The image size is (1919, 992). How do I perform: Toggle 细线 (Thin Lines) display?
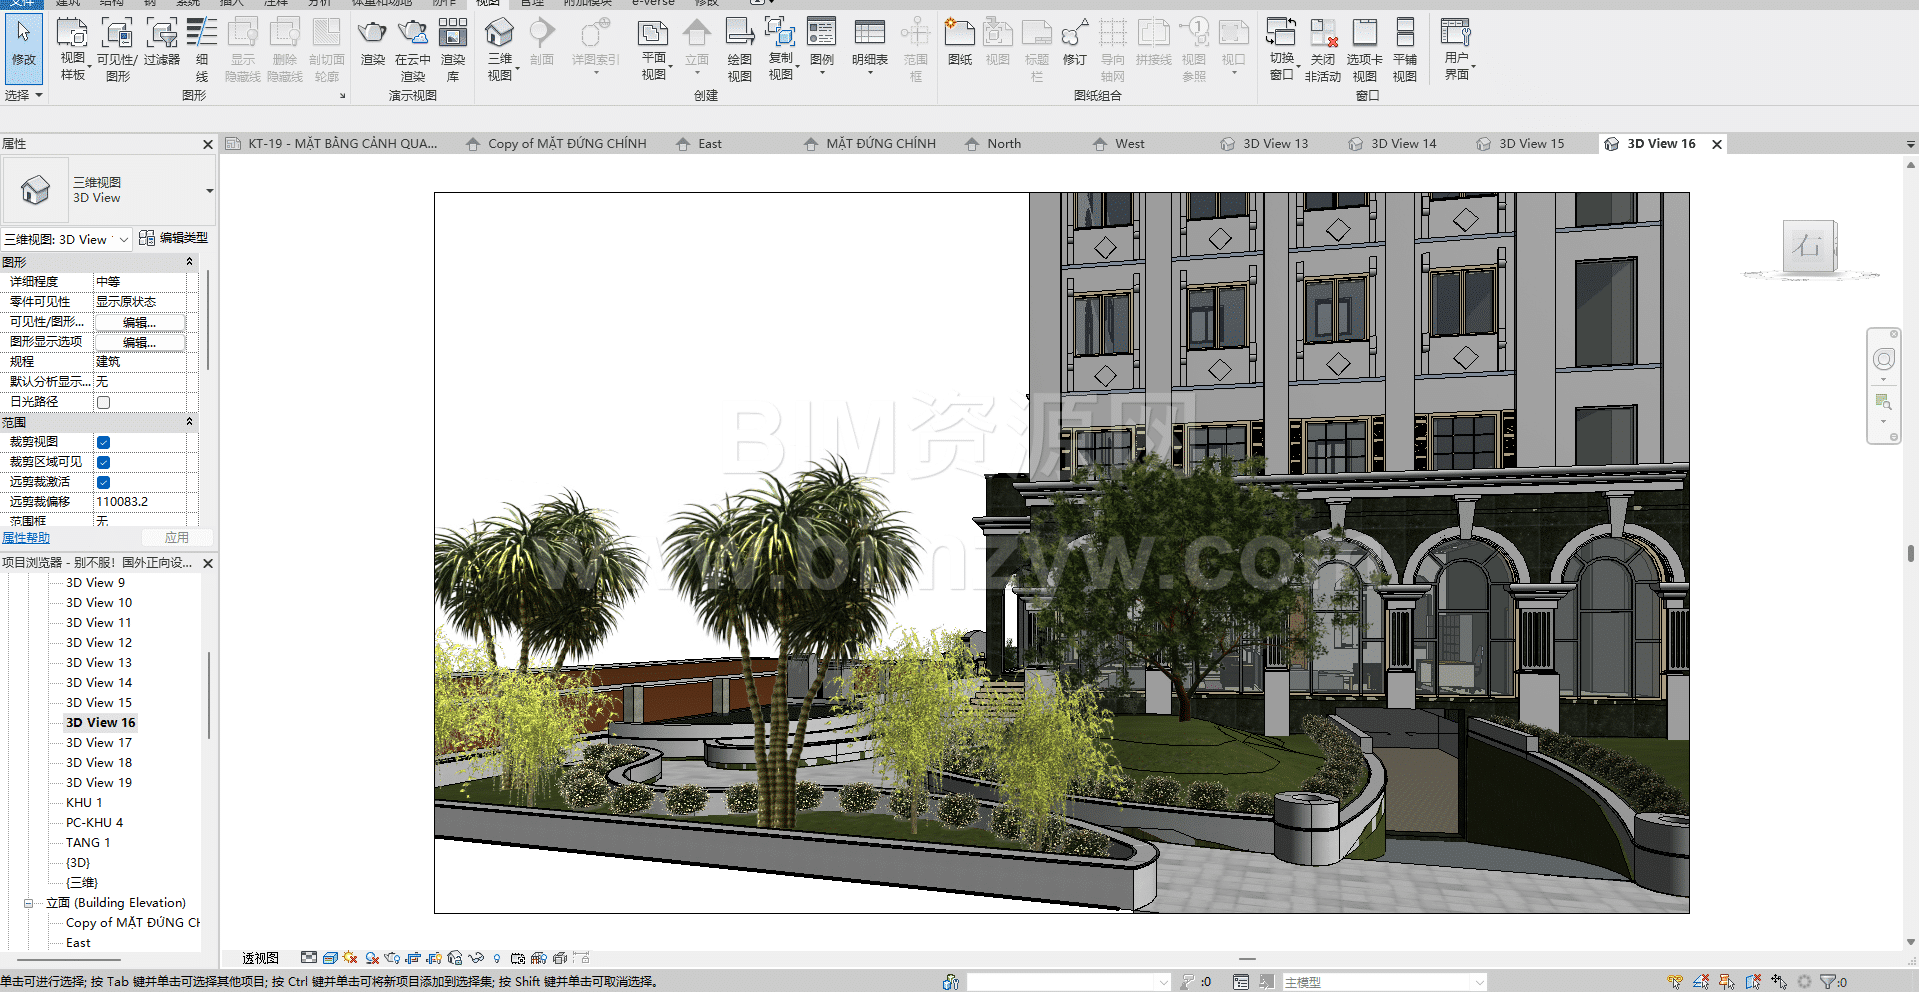coord(202,48)
